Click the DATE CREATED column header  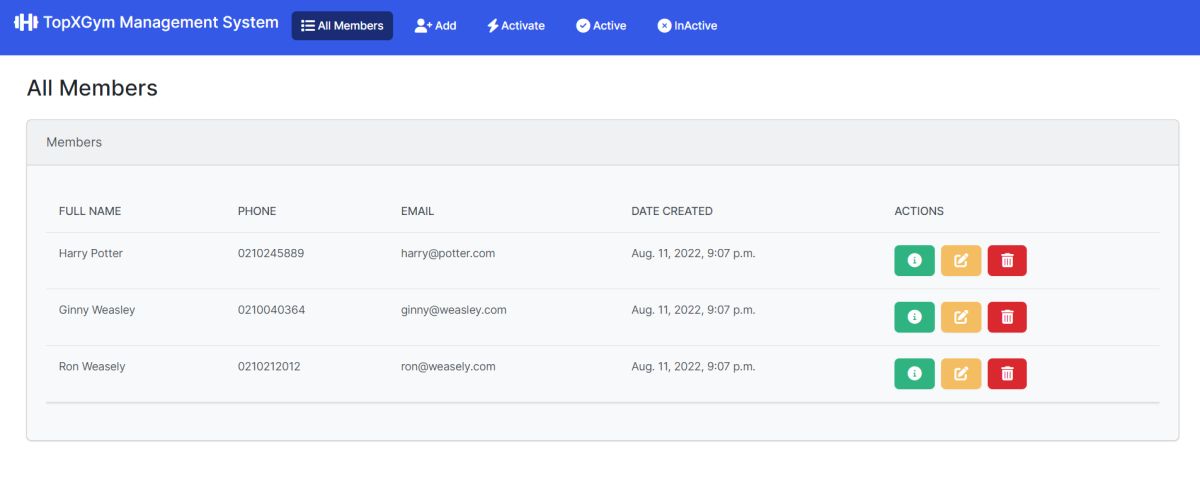coord(672,211)
